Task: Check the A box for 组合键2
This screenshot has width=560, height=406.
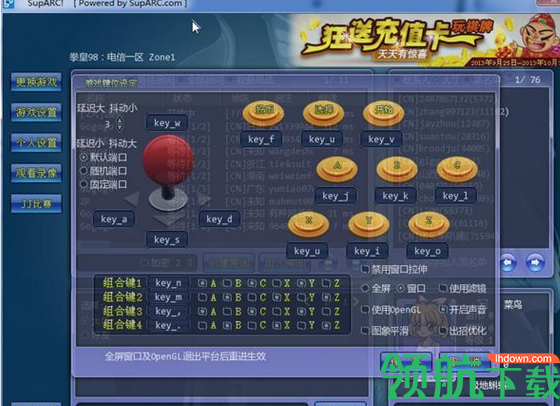Action: click(x=202, y=297)
